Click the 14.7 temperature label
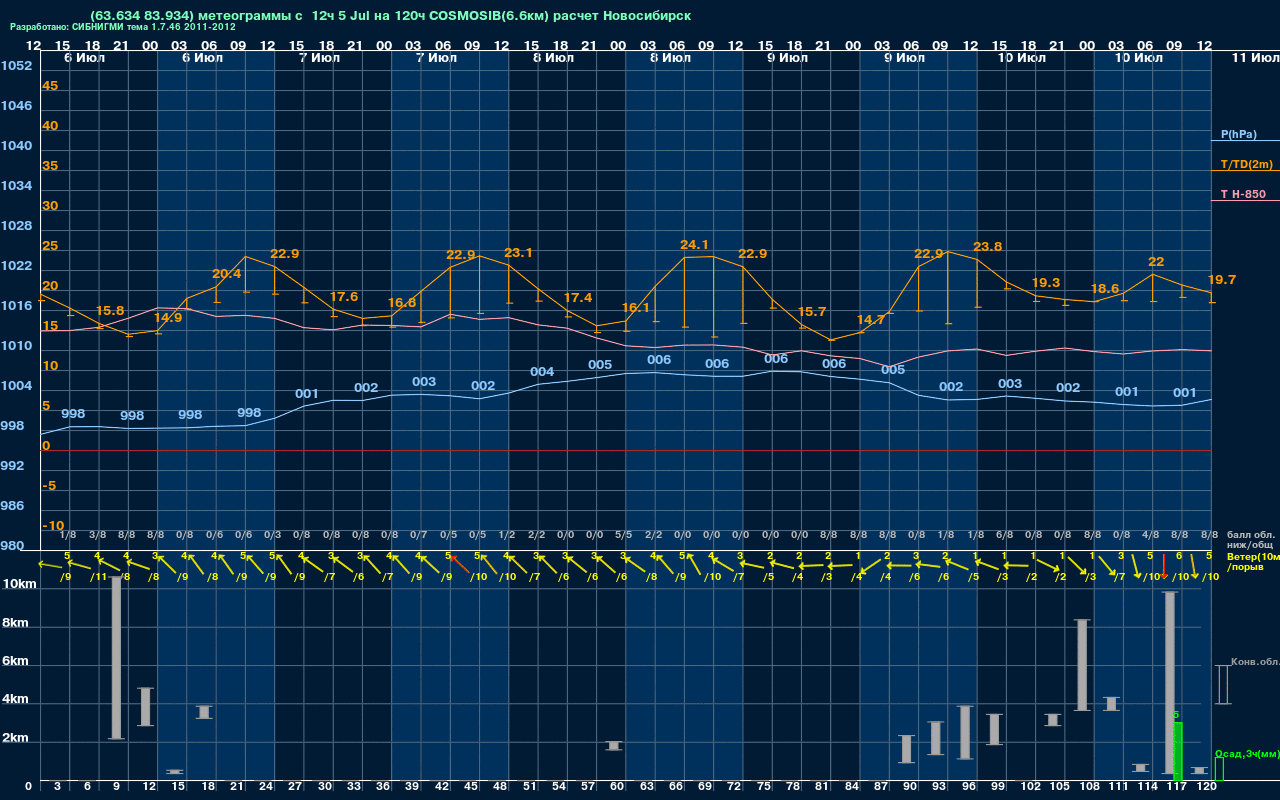The image size is (1280, 800). pyautogui.click(x=871, y=320)
